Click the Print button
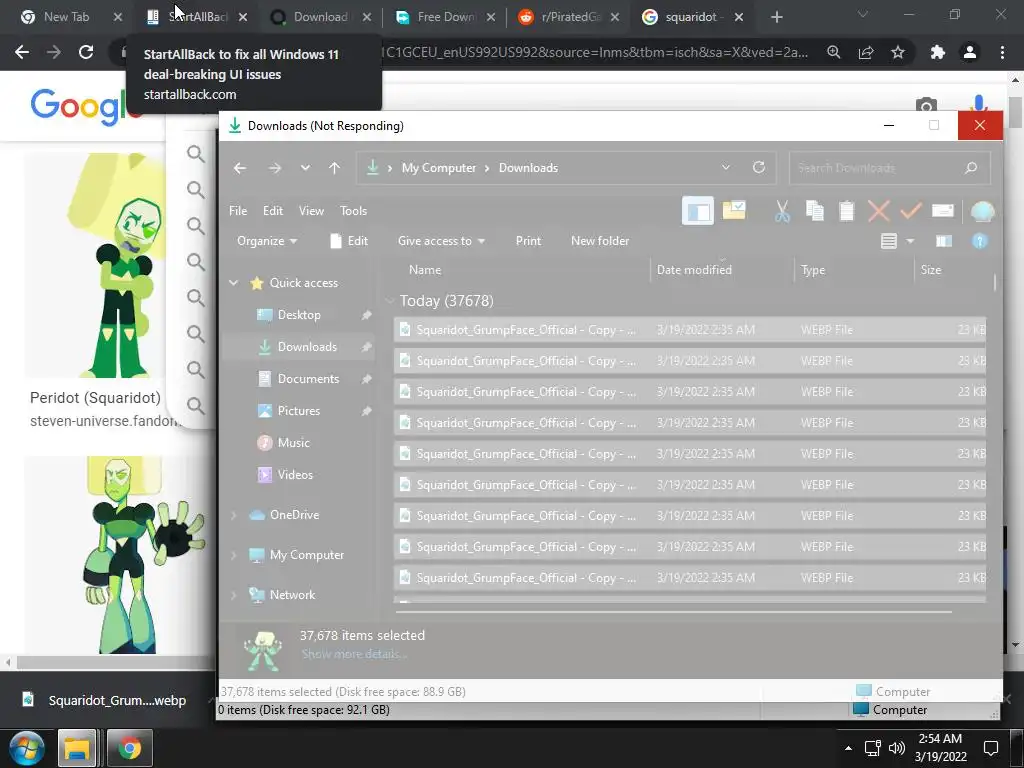Image resolution: width=1024 pixels, height=768 pixels. 528,241
